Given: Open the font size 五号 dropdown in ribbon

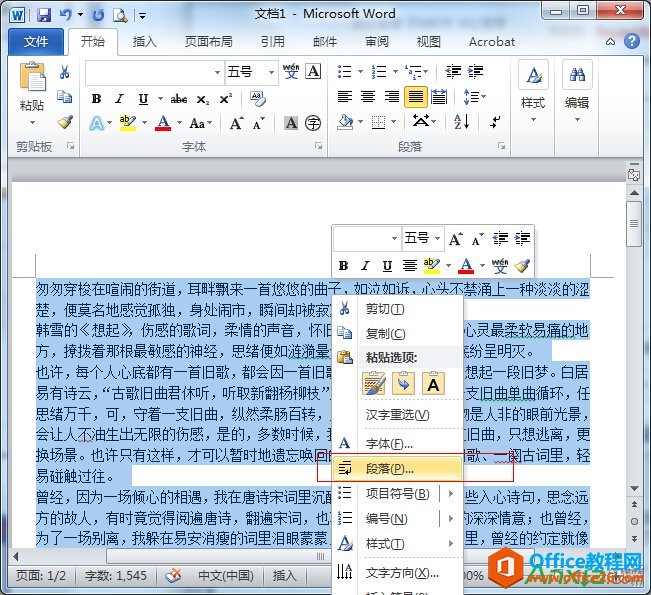Looking at the screenshot, I should coord(271,72).
